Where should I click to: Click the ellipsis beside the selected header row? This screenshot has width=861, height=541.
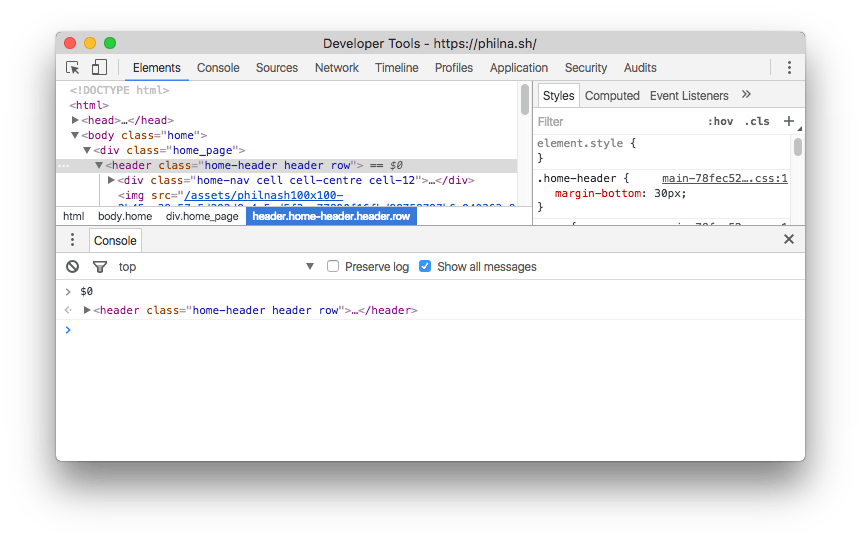point(64,165)
